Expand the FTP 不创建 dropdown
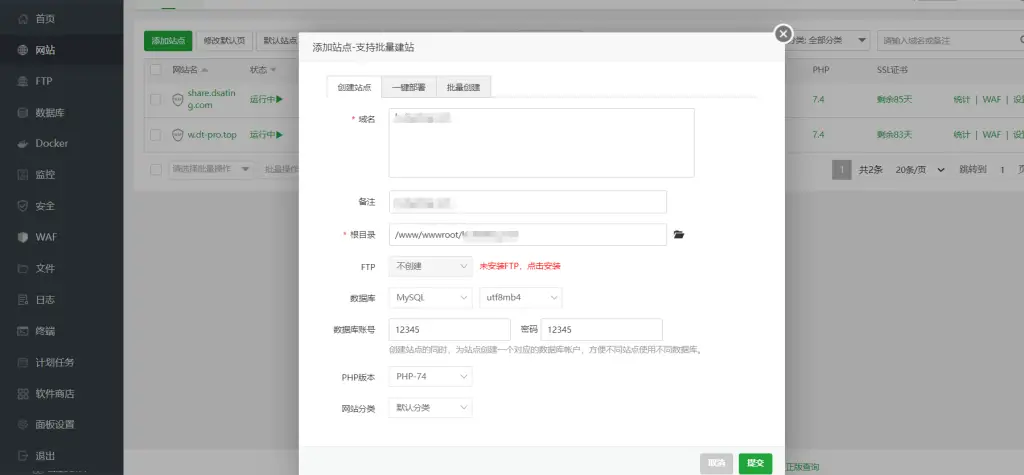Image resolution: width=1024 pixels, height=475 pixels. [x=430, y=266]
